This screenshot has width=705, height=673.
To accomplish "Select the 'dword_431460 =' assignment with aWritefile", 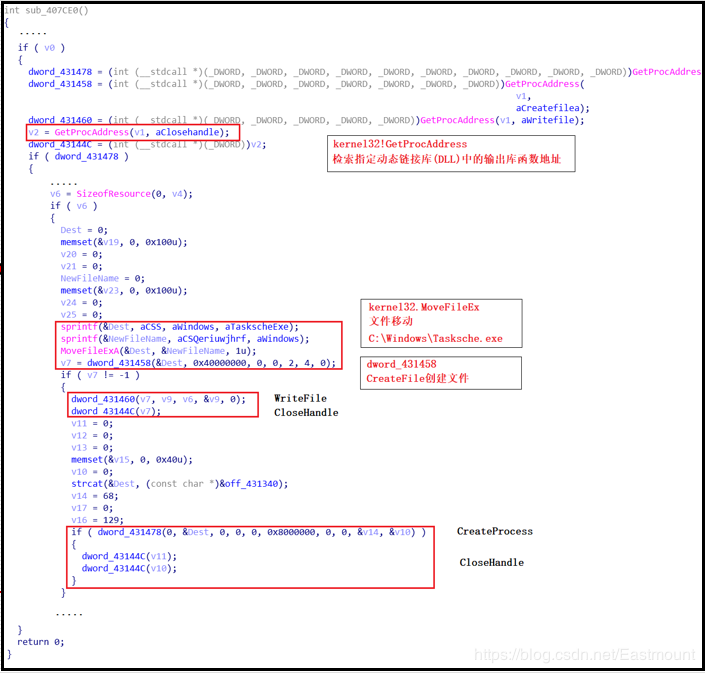I will [x=306, y=120].
